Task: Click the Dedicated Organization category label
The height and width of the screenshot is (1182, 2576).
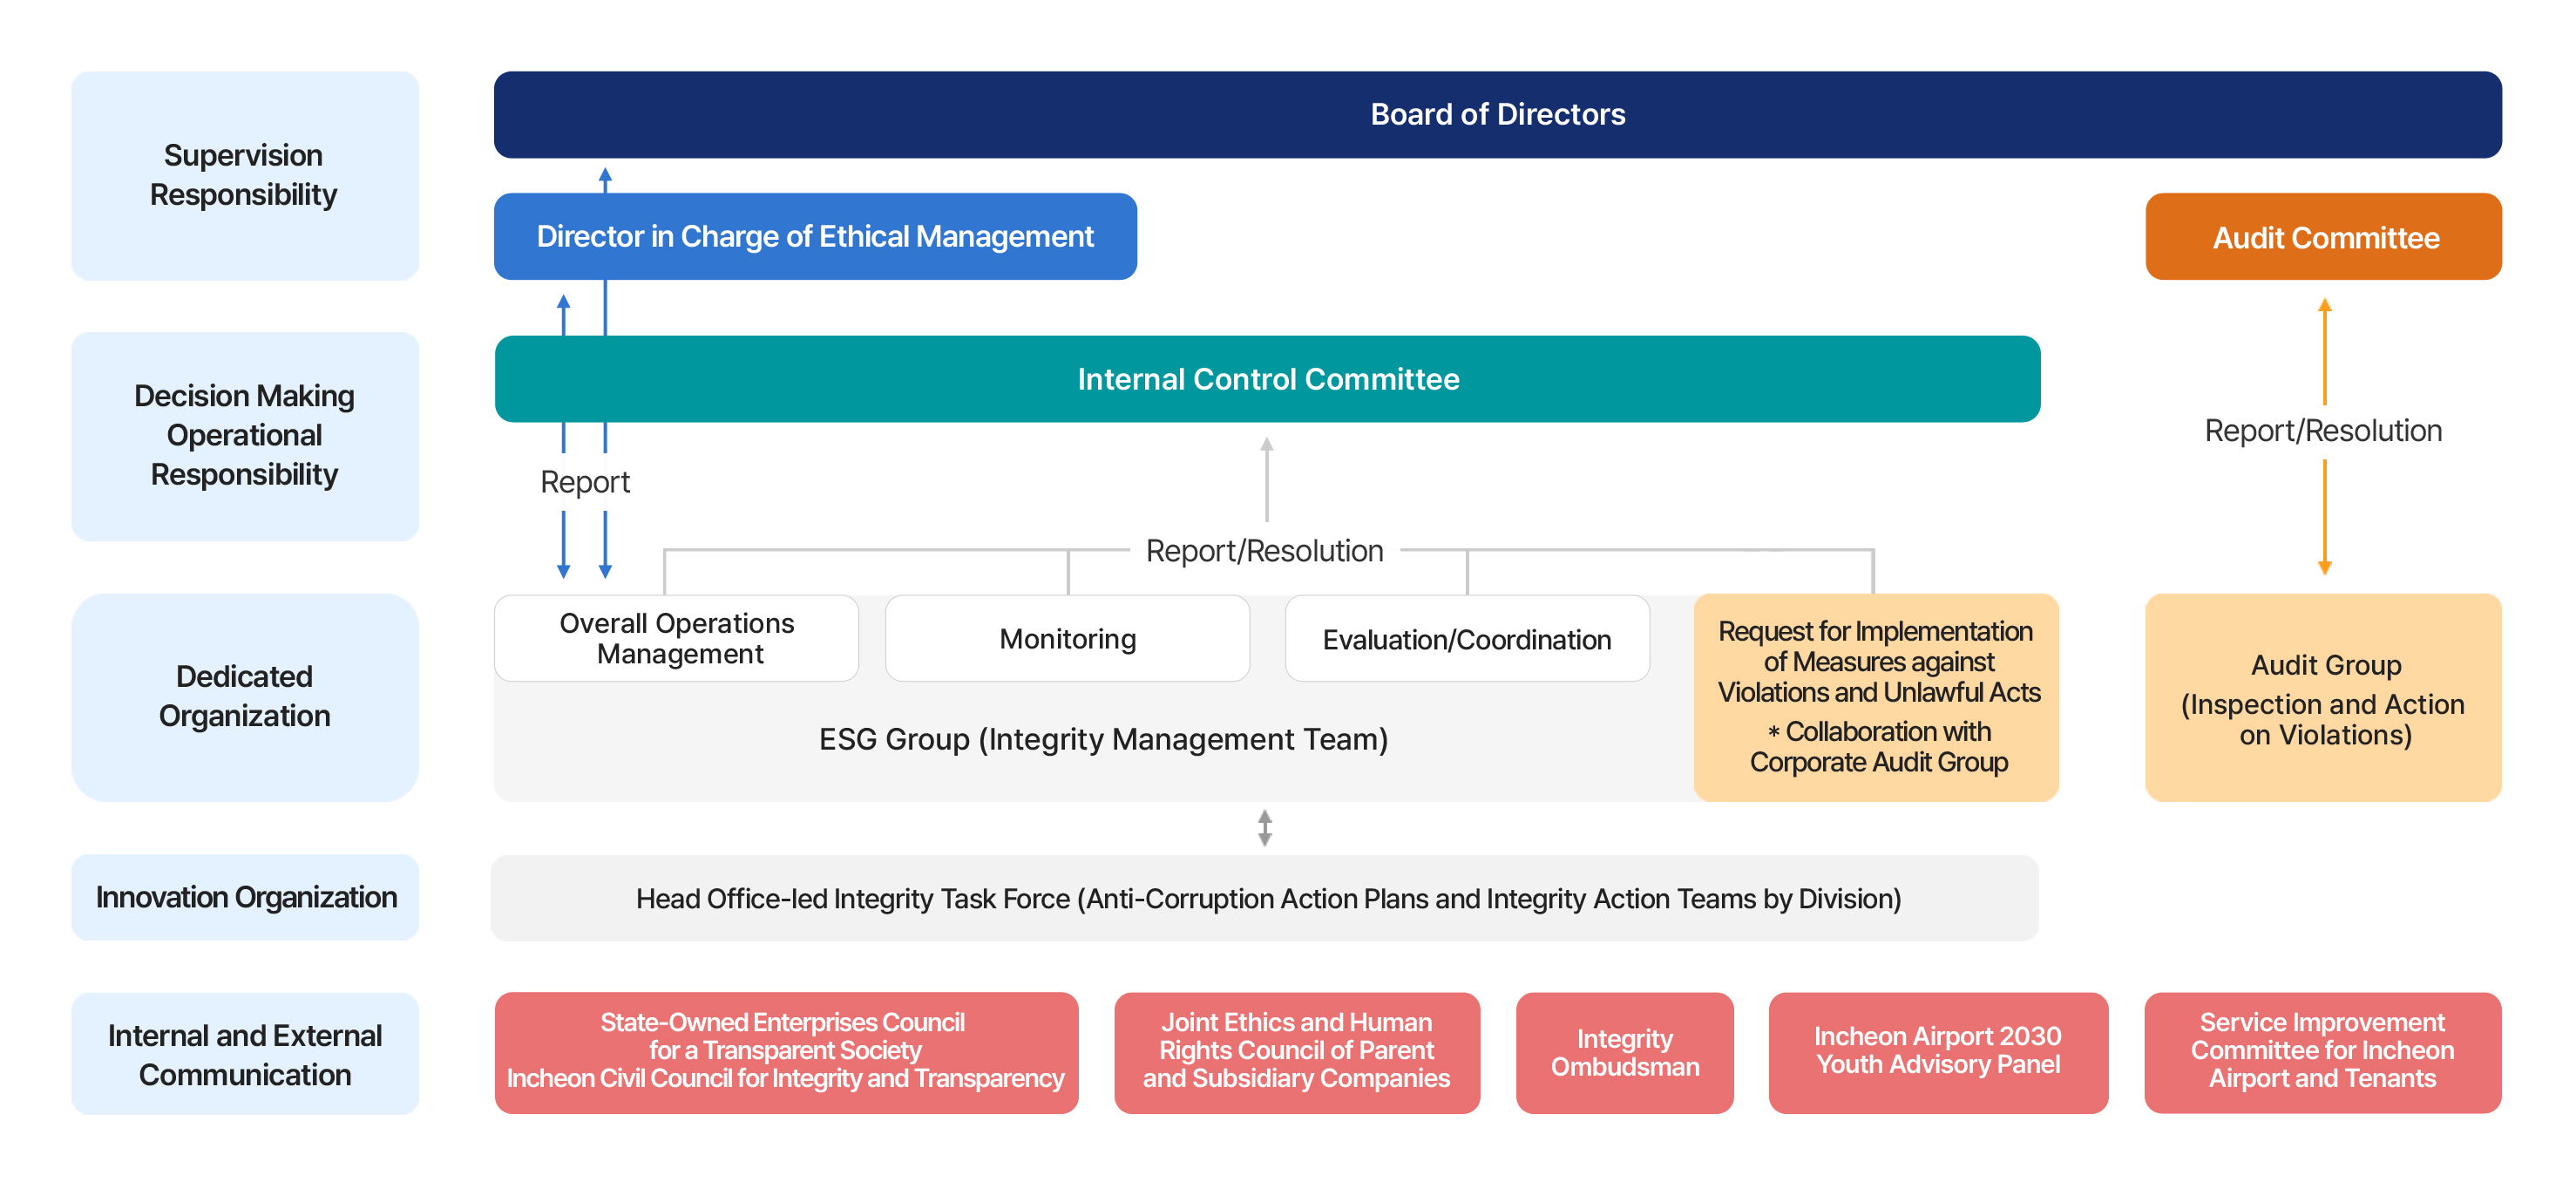Action: pos(244,696)
